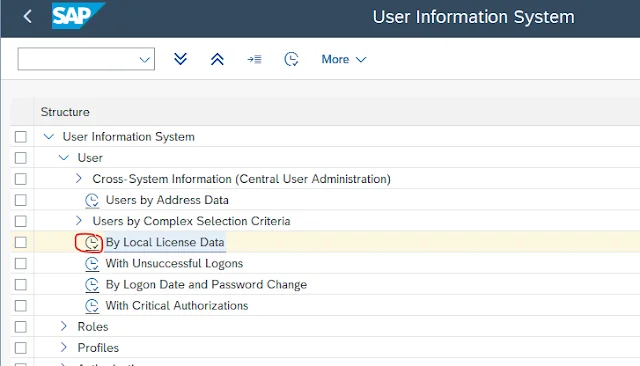Screen dimensions: 640x366
Task: Go back using the header arrow
Action: coord(27,17)
